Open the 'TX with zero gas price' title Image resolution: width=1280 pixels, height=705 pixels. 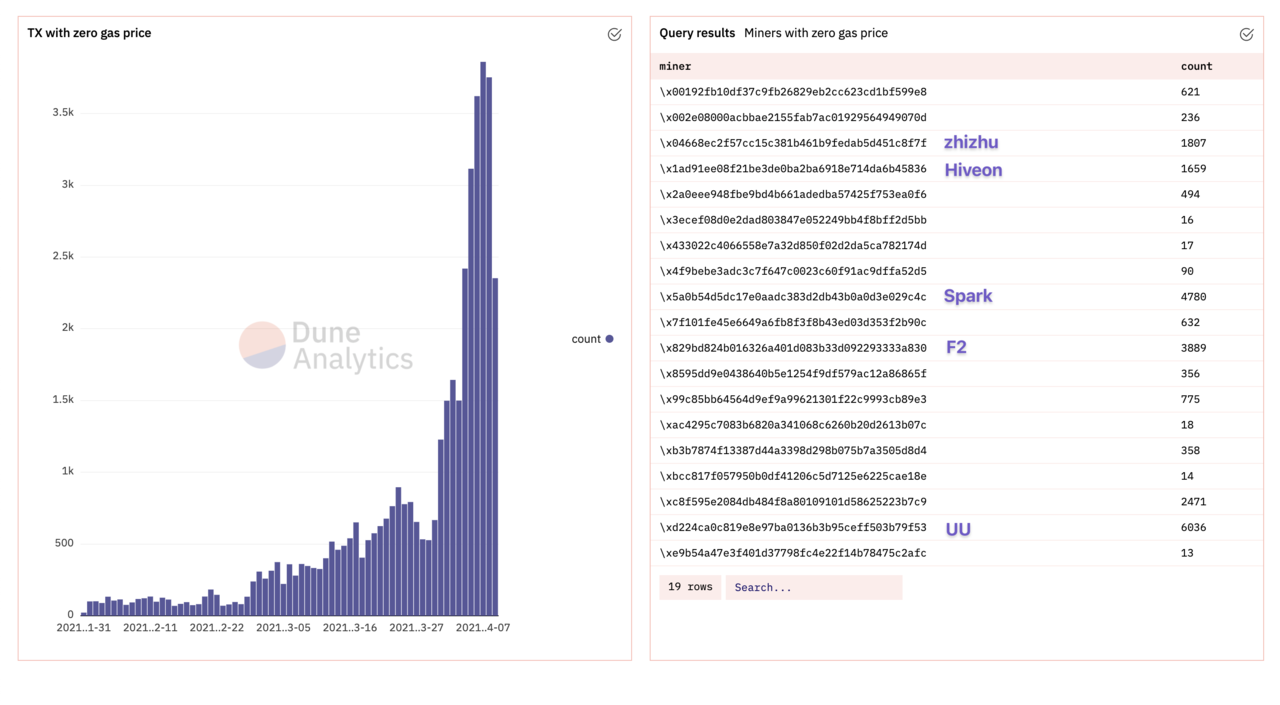click(x=89, y=33)
